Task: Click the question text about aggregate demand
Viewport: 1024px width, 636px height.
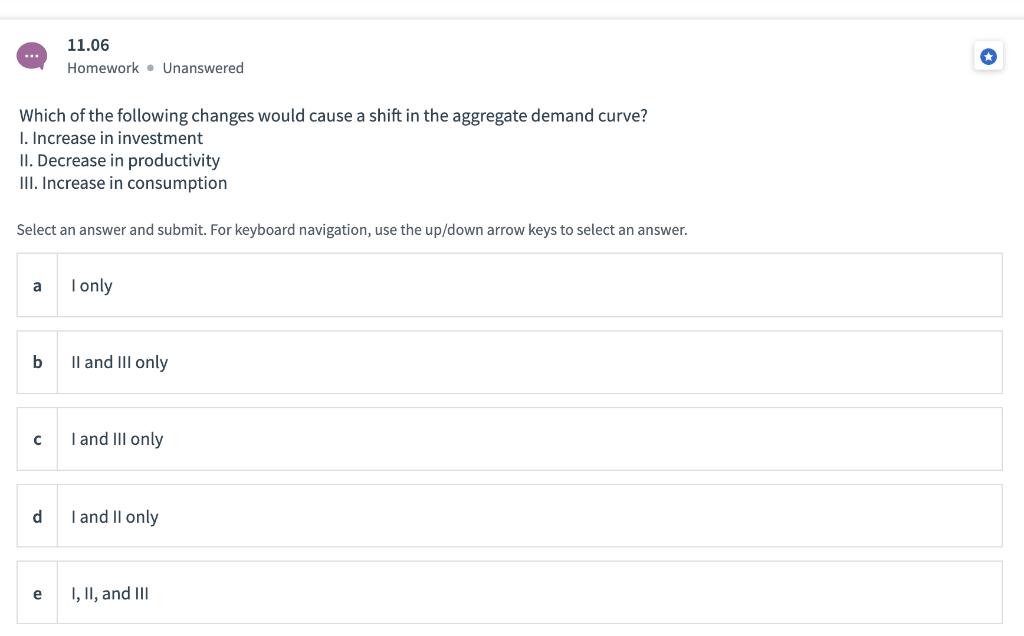Action: 333,115
